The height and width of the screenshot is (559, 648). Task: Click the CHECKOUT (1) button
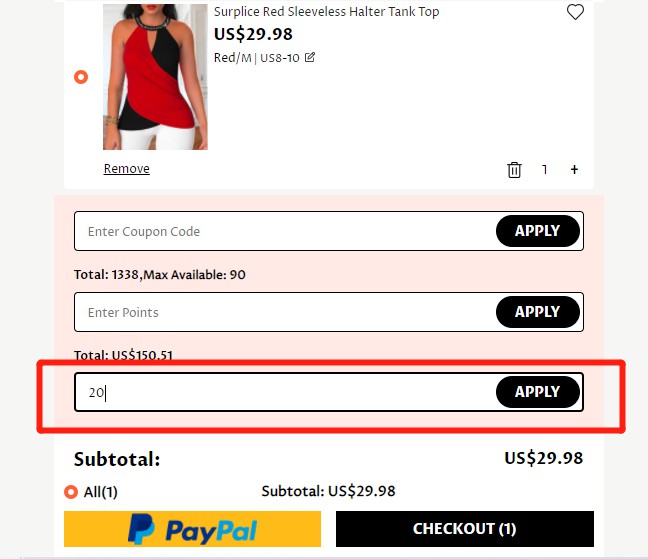(x=464, y=529)
